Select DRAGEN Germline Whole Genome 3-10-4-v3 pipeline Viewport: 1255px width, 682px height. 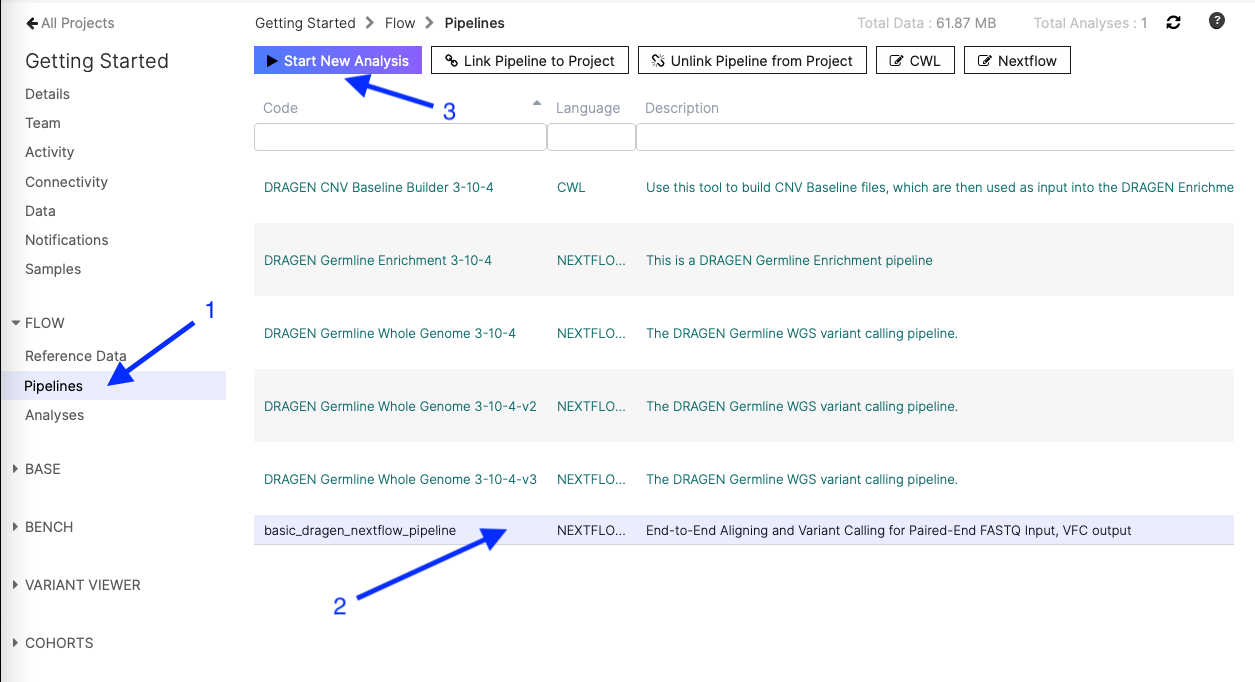pyautogui.click(x=400, y=479)
